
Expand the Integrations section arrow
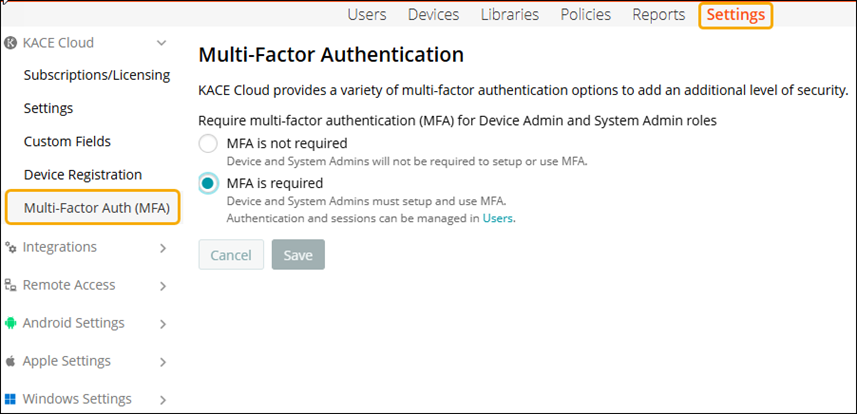tap(163, 248)
